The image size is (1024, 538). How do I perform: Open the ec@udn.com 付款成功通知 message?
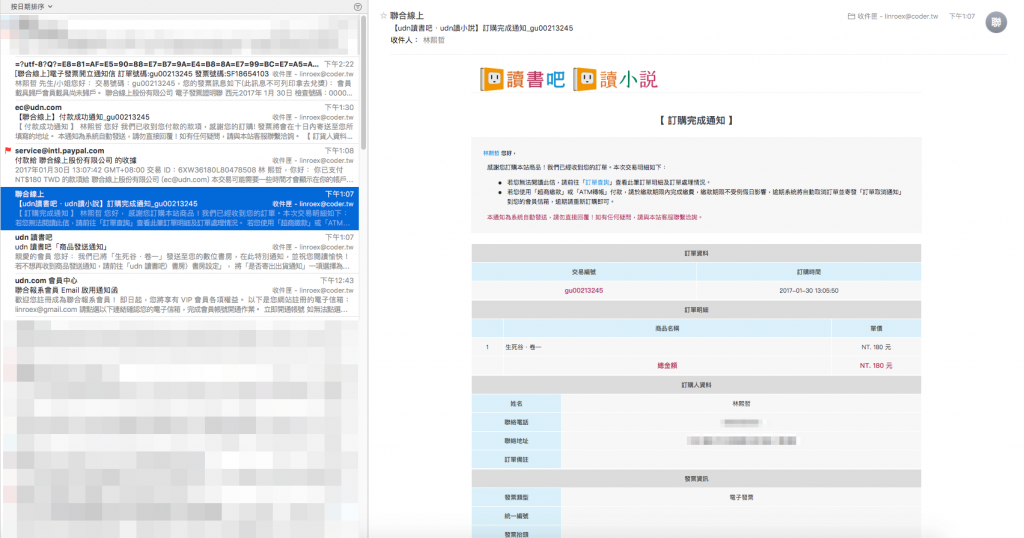[180, 122]
